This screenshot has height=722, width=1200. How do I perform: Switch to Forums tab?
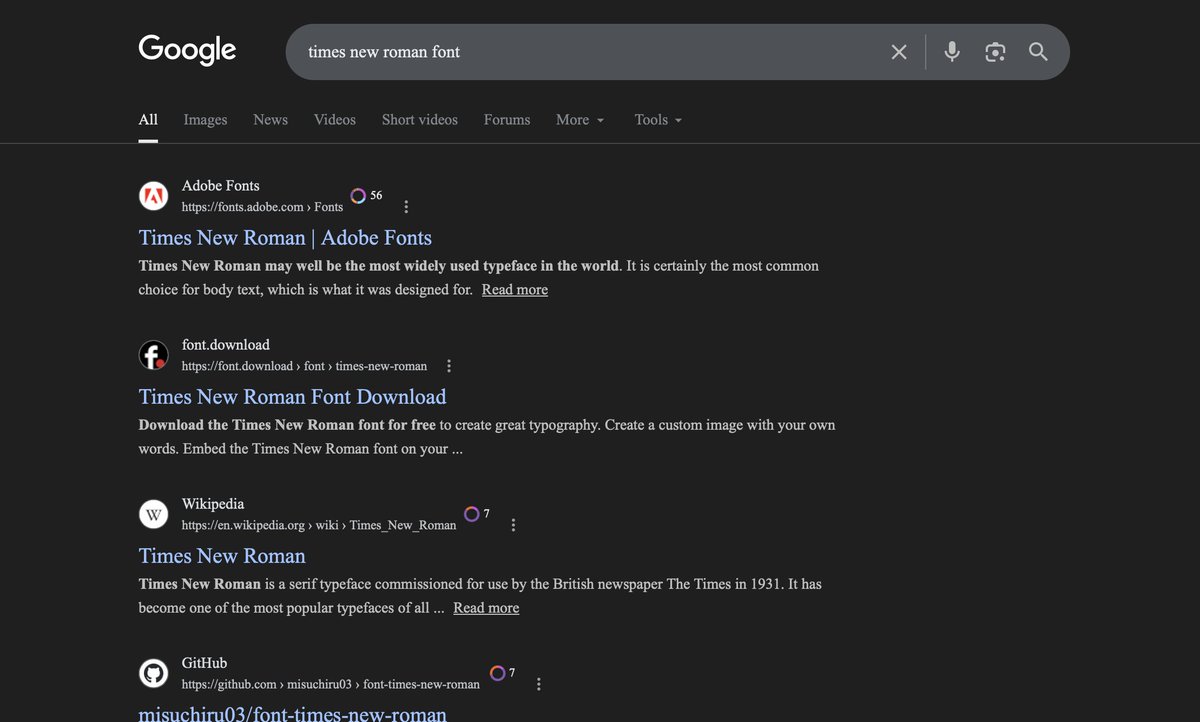coord(507,120)
